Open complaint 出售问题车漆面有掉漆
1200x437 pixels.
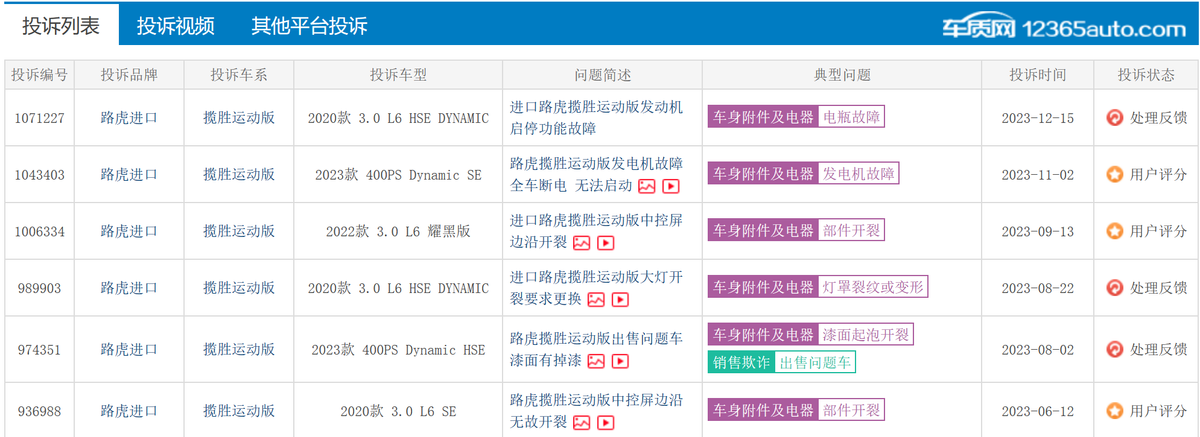596,348
